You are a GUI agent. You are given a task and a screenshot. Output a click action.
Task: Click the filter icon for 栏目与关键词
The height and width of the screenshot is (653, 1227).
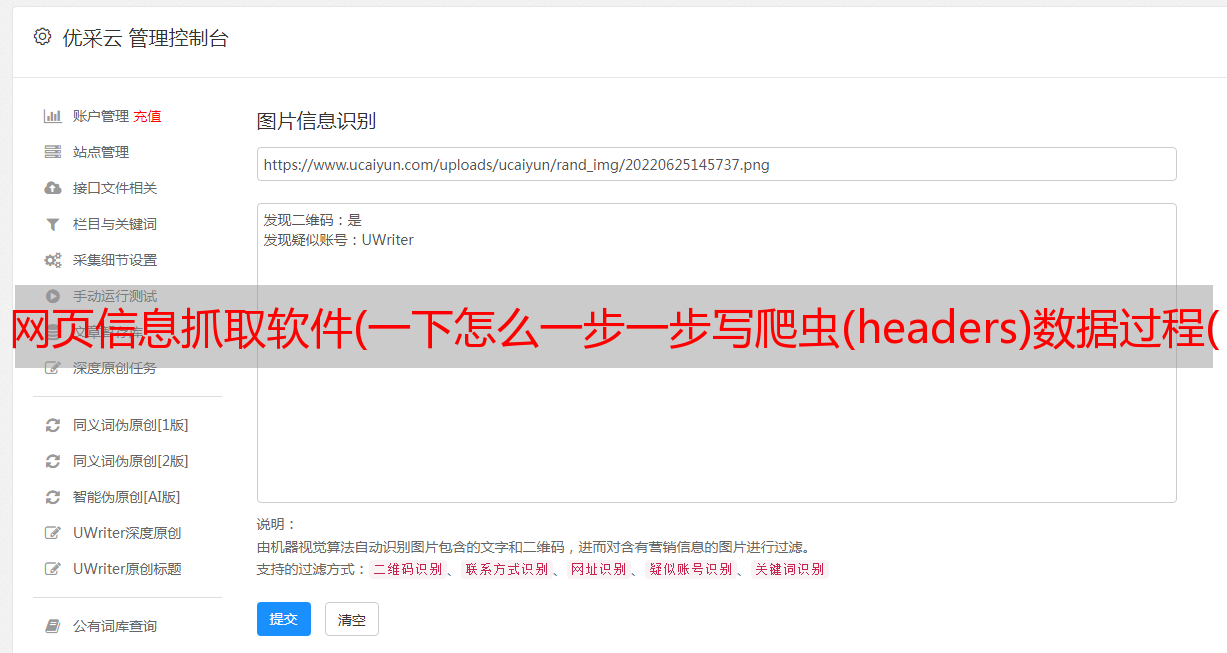[x=53, y=224]
